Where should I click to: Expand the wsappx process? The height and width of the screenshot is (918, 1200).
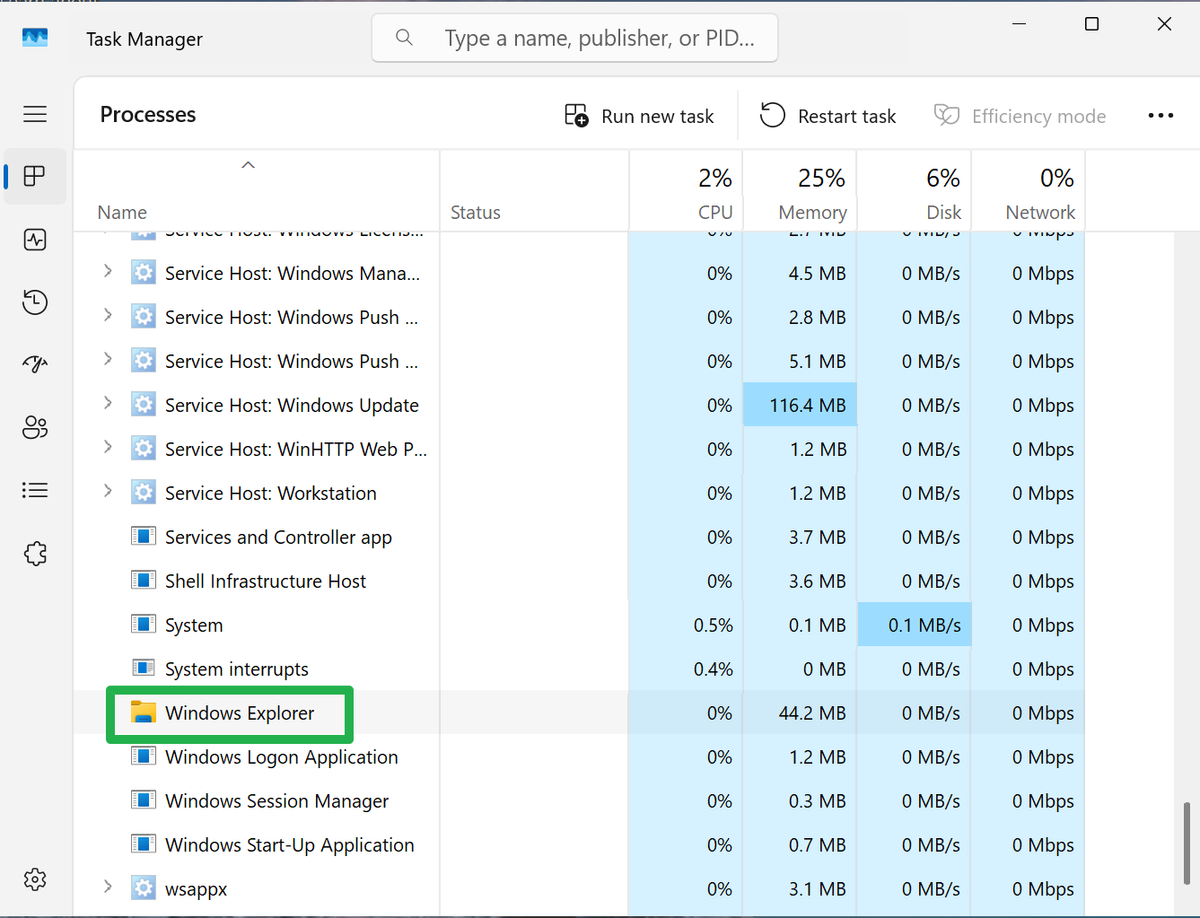click(x=107, y=888)
